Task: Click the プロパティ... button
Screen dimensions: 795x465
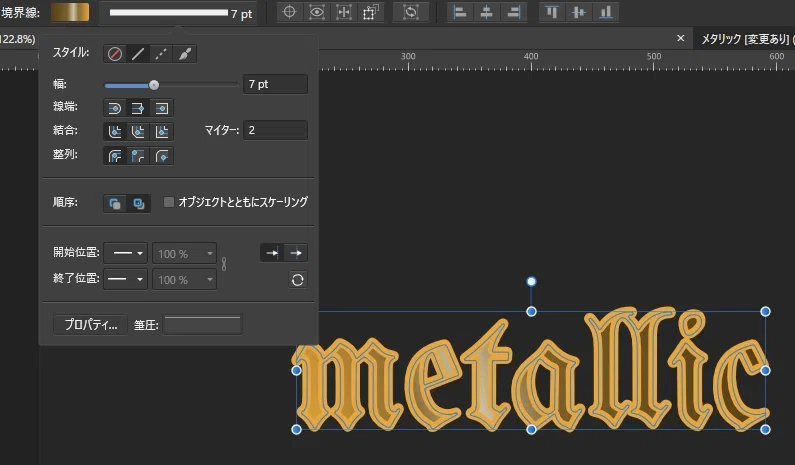Action: pyautogui.click(x=90, y=325)
